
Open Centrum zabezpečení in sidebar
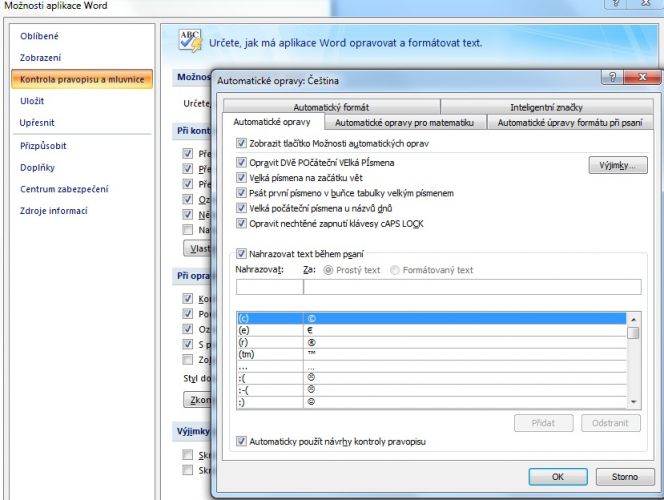click(64, 189)
